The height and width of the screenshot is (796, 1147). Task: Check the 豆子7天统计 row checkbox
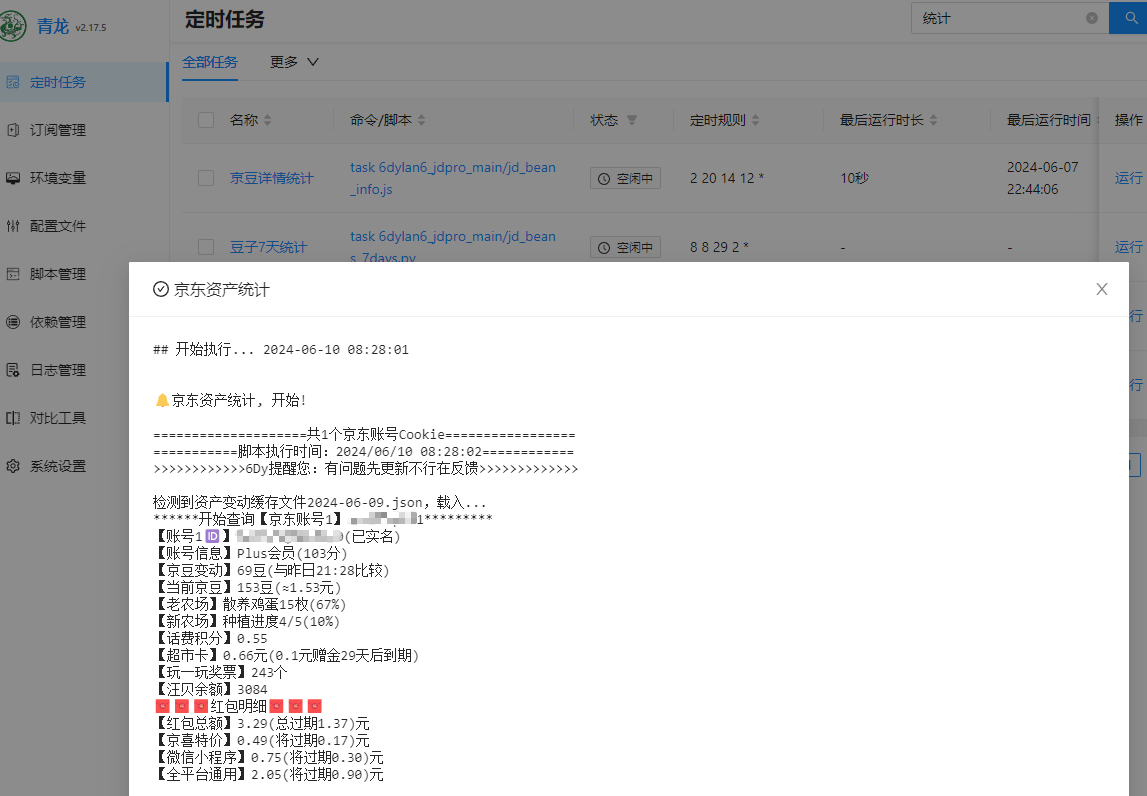[206, 247]
